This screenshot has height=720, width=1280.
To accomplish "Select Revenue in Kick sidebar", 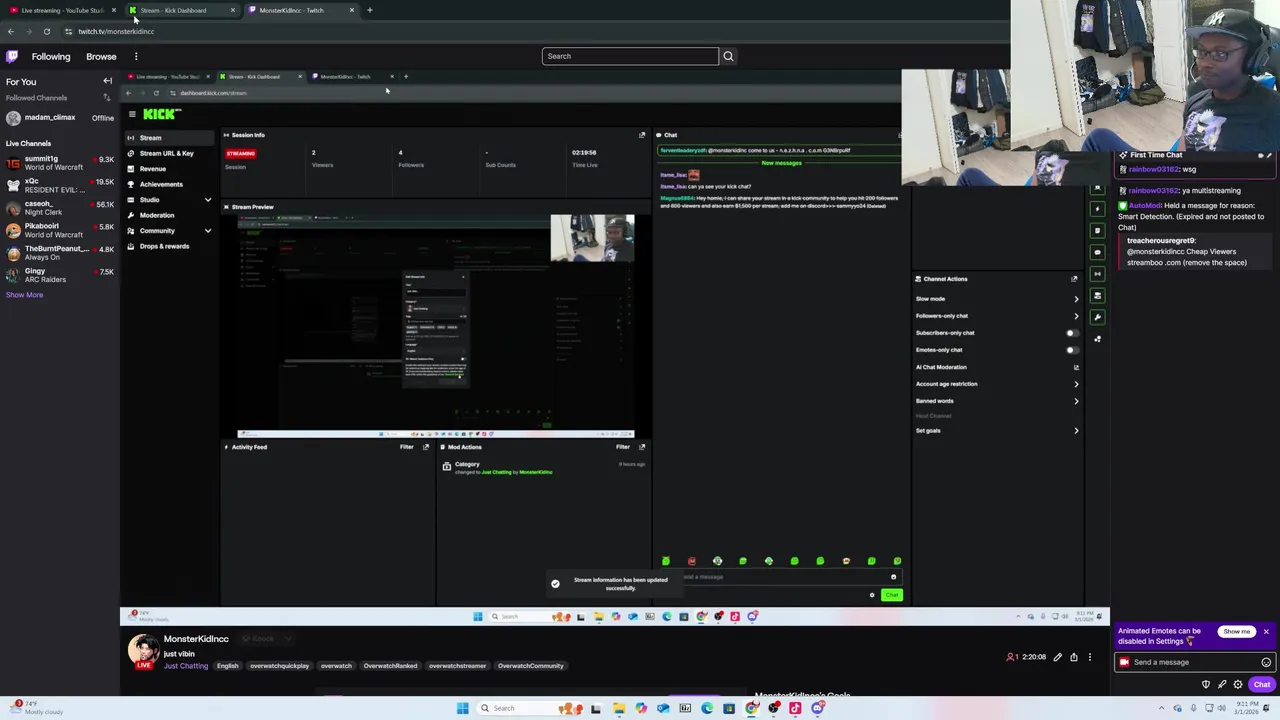I will 152,169.
